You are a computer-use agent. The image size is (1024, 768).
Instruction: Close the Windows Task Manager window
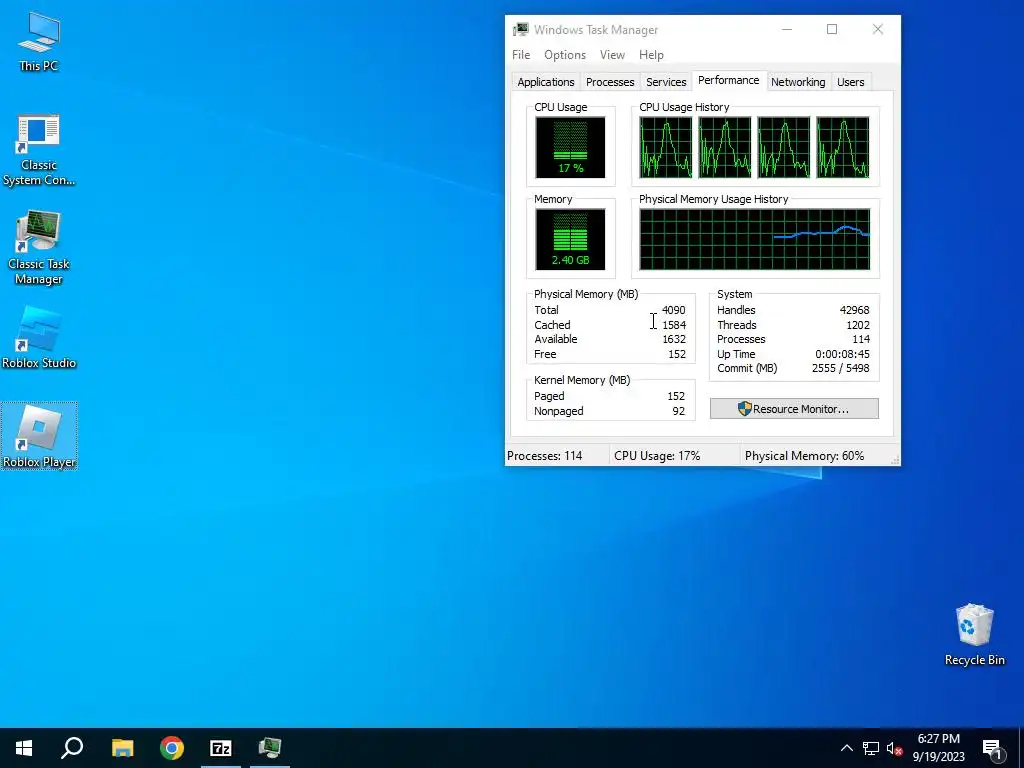tap(878, 29)
